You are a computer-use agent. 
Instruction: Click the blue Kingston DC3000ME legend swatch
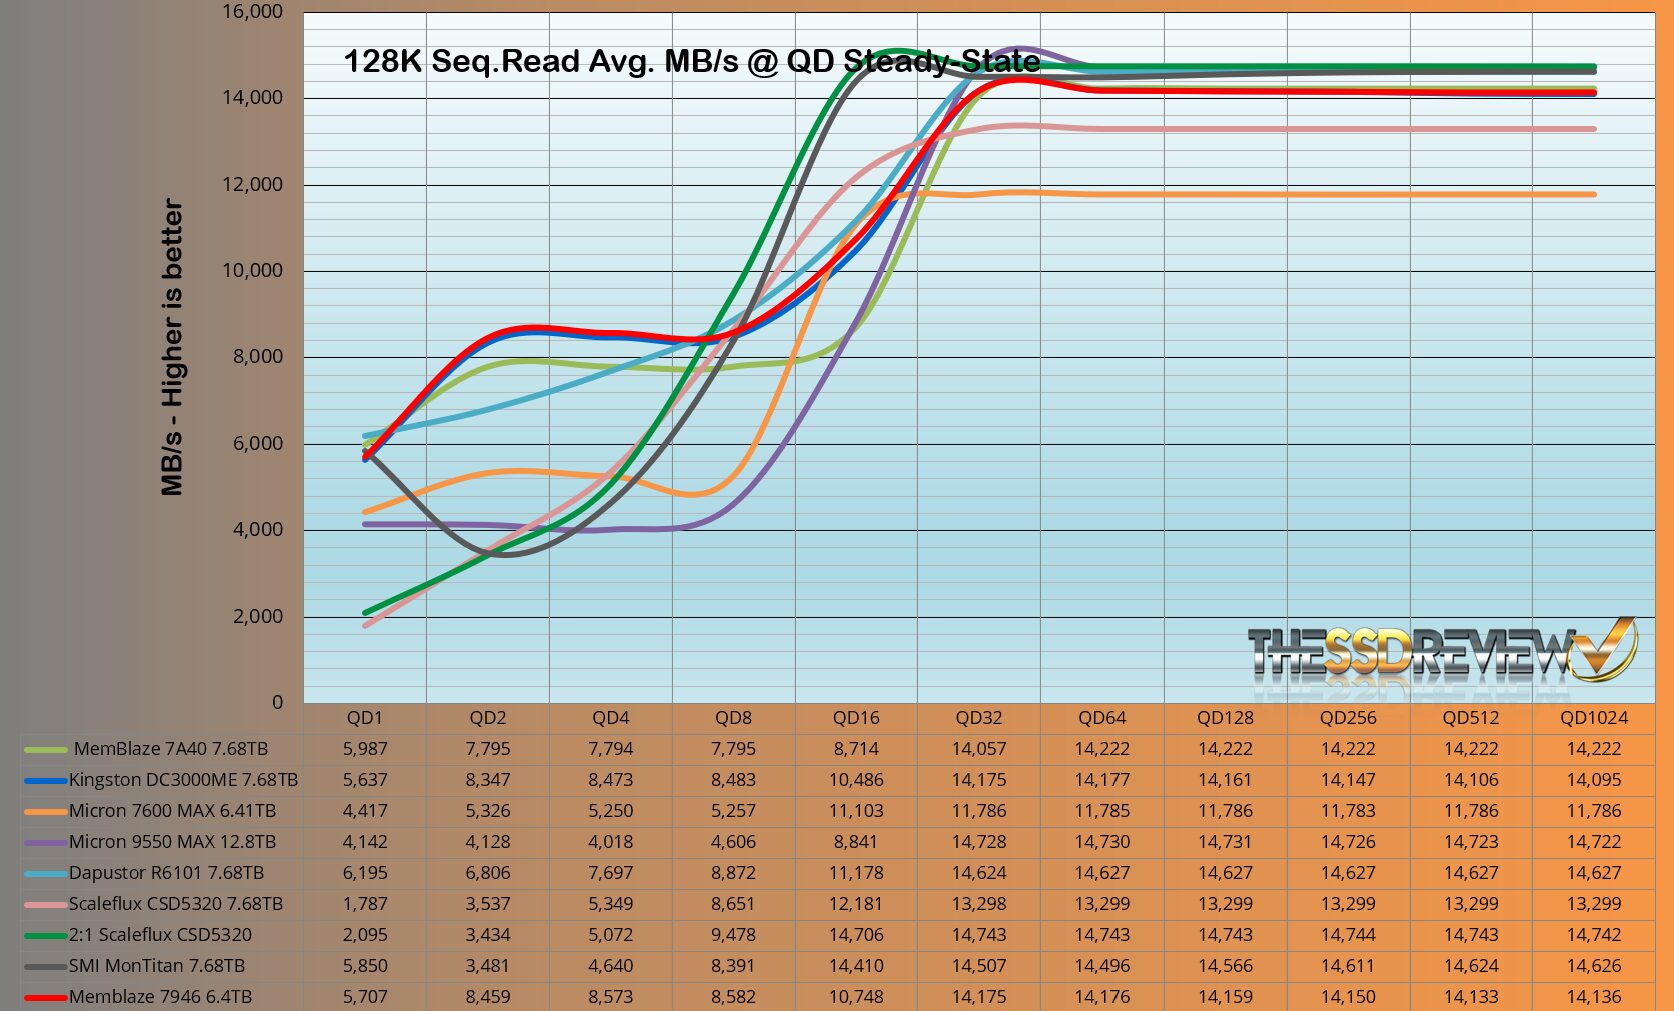coord(45,780)
